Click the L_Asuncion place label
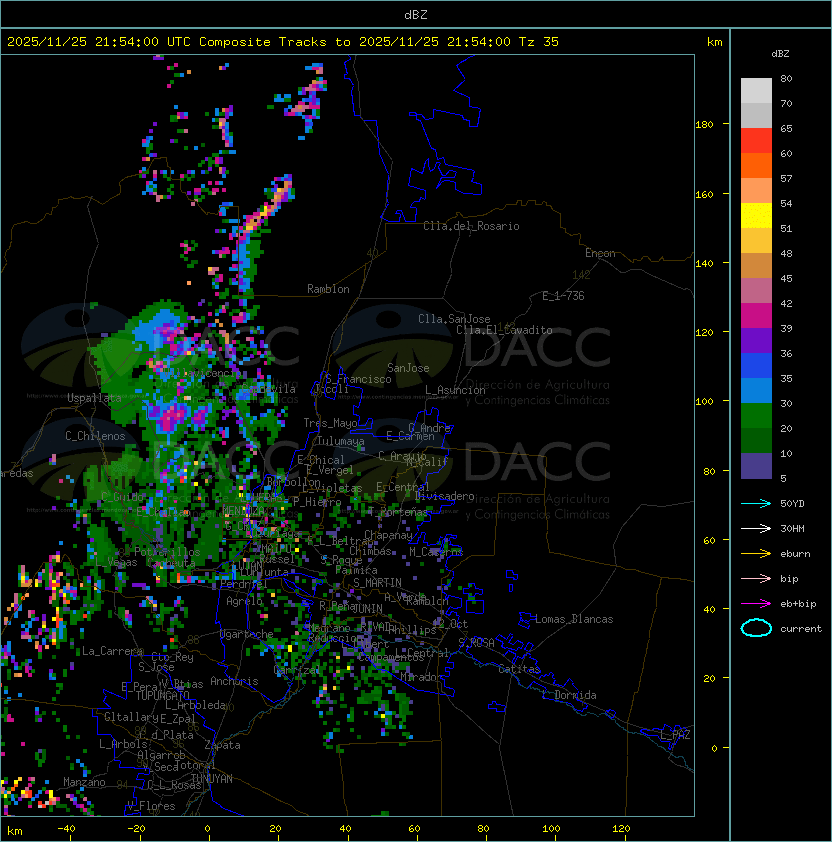Viewport: 832px width, 842px height. pyautogui.click(x=455, y=390)
